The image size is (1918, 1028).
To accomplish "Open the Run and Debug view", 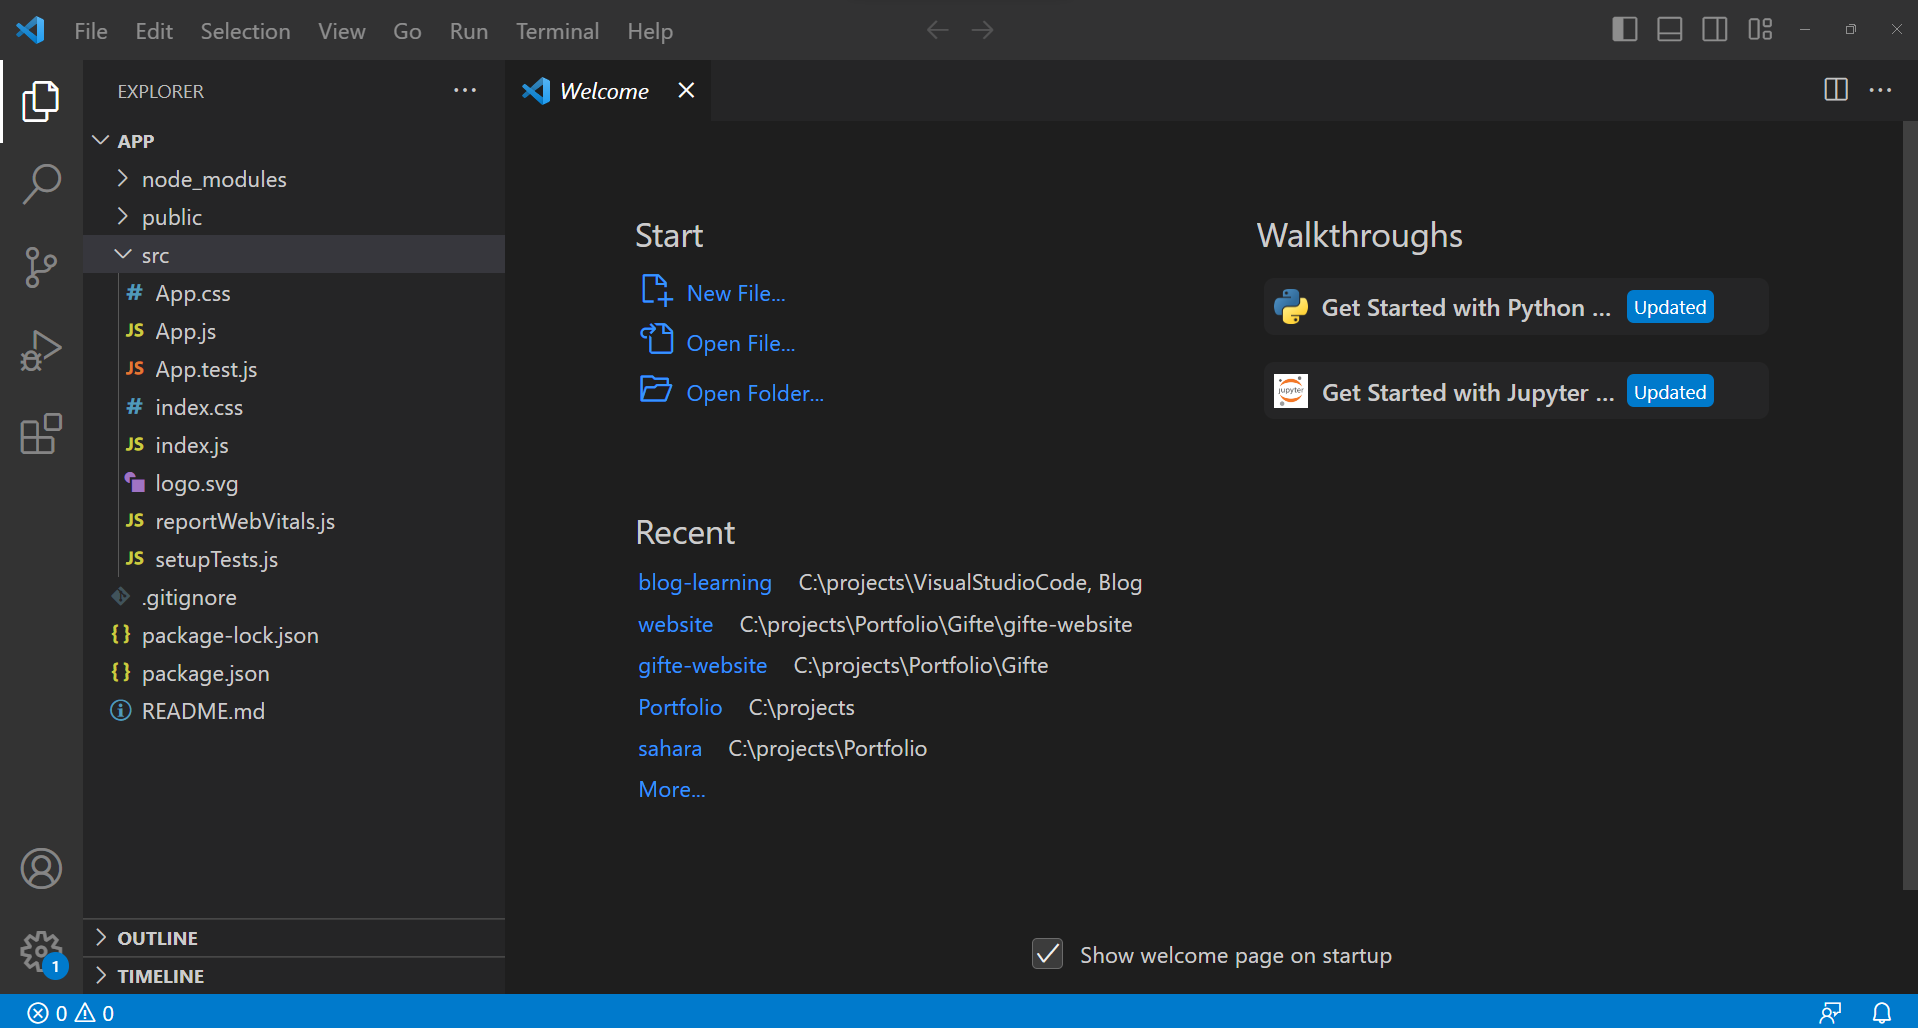I will (x=41, y=350).
